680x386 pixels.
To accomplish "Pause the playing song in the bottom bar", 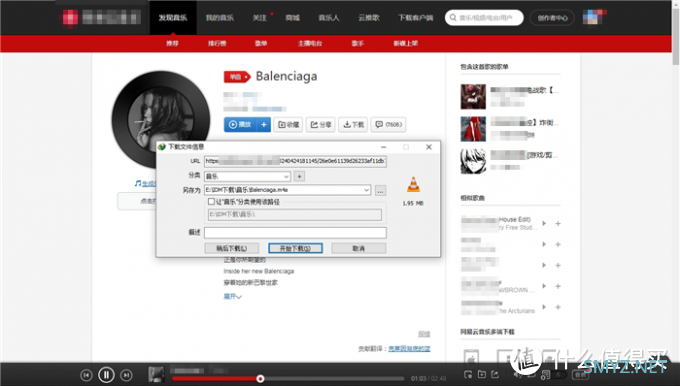I will (x=106, y=375).
